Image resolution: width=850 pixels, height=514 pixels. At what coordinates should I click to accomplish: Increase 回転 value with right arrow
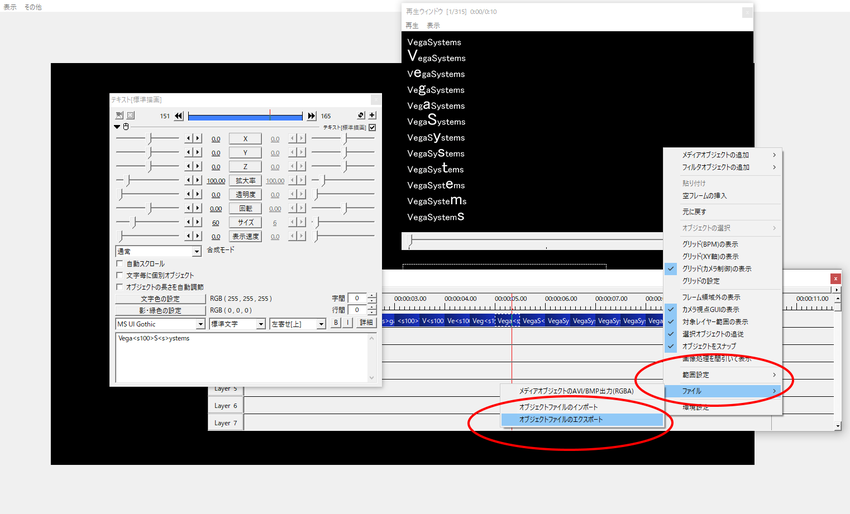click(197, 208)
